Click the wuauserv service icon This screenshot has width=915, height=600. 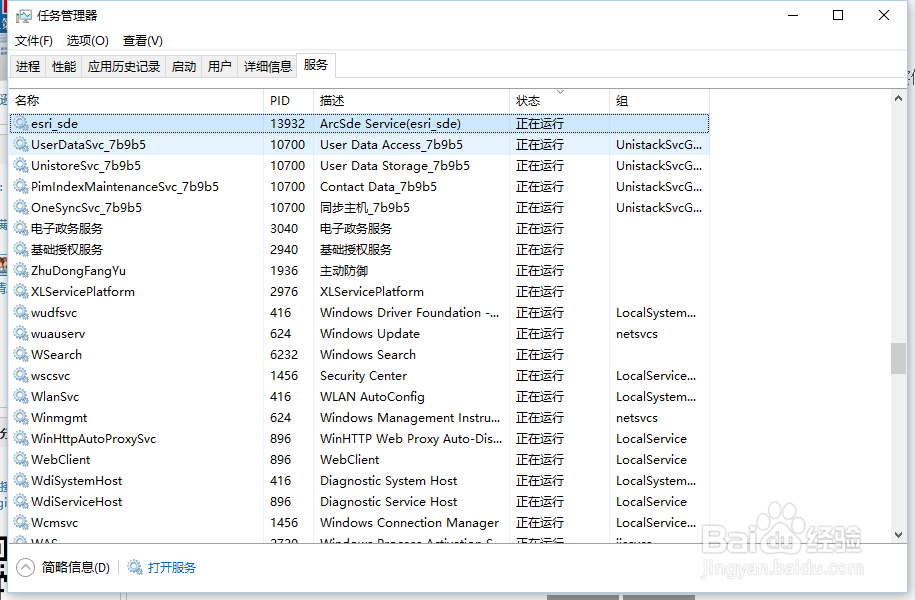coord(18,333)
